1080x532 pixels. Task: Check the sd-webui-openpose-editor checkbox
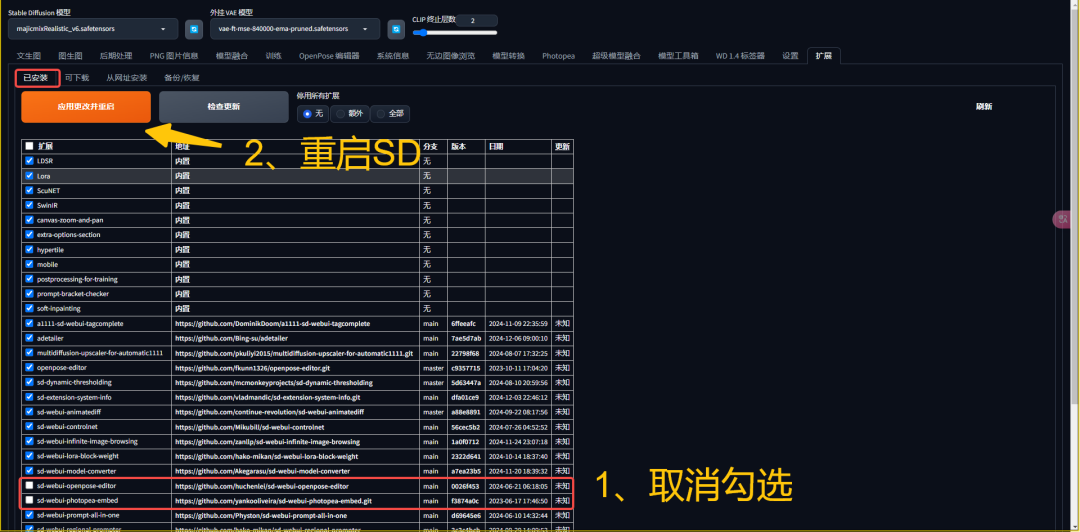click(29, 485)
